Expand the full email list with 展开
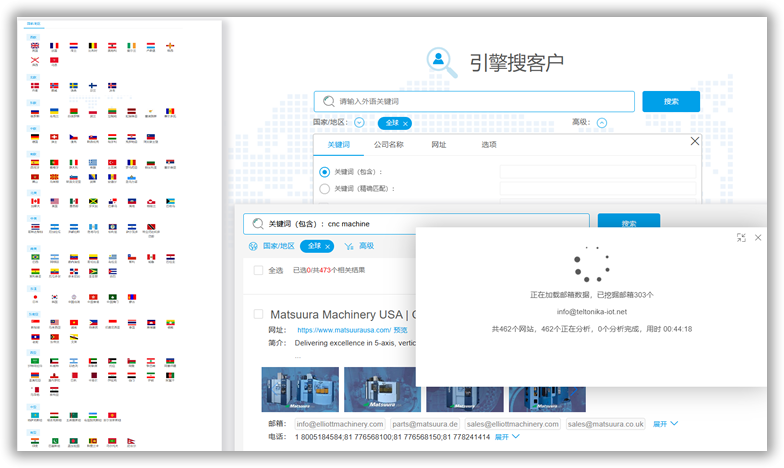This screenshot has width=784, height=468. pyautogui.click(x=665, y=424)
